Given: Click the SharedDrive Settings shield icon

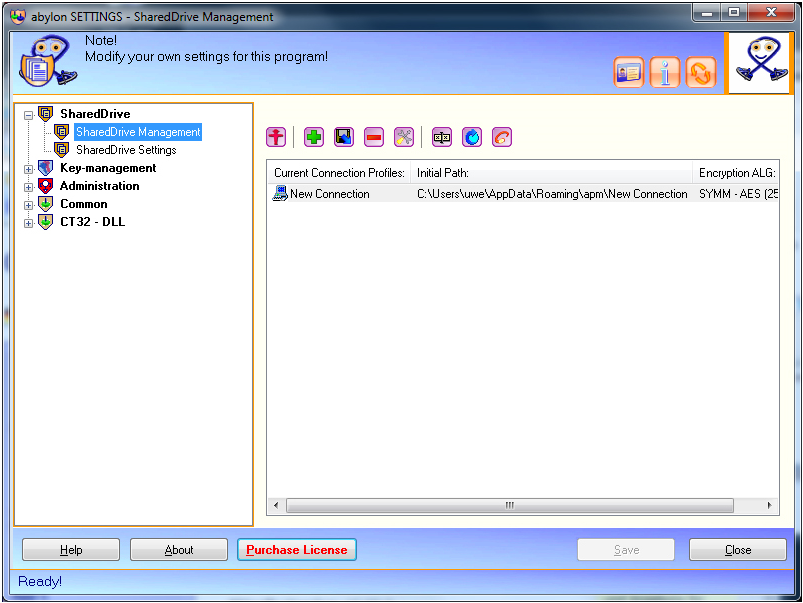Looking at the screenshot, I should [x=61, y=150].
